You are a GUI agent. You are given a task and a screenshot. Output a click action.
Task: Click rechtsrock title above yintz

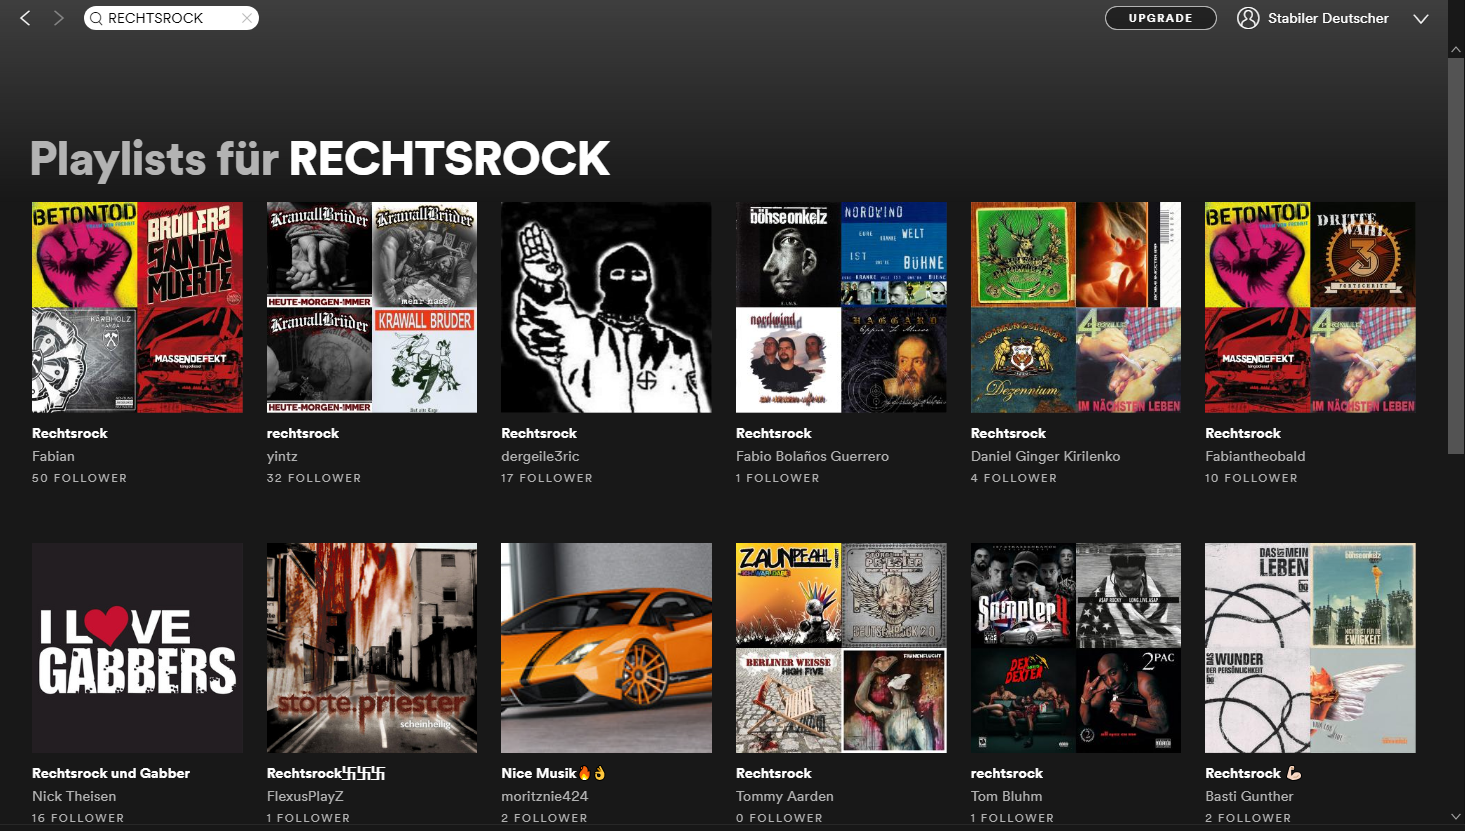pyautogui.click(x=303, y=433)
